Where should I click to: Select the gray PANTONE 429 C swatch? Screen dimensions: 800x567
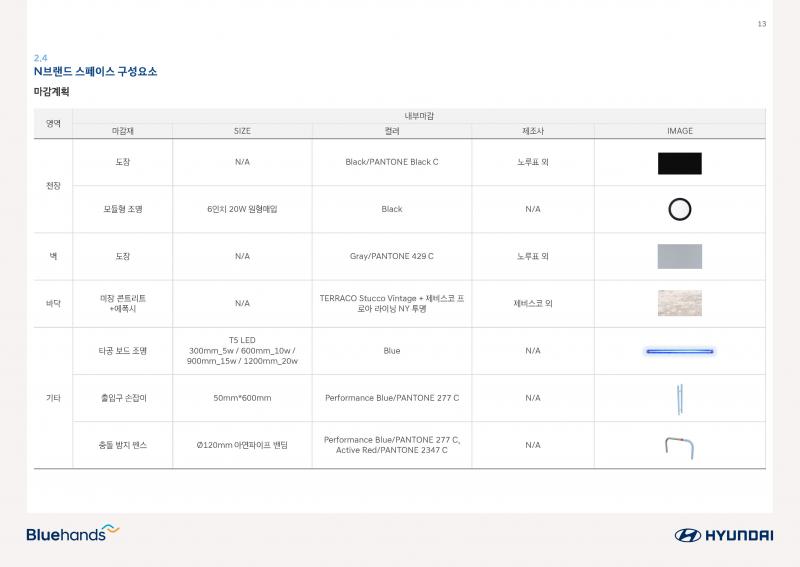(680, 257)
